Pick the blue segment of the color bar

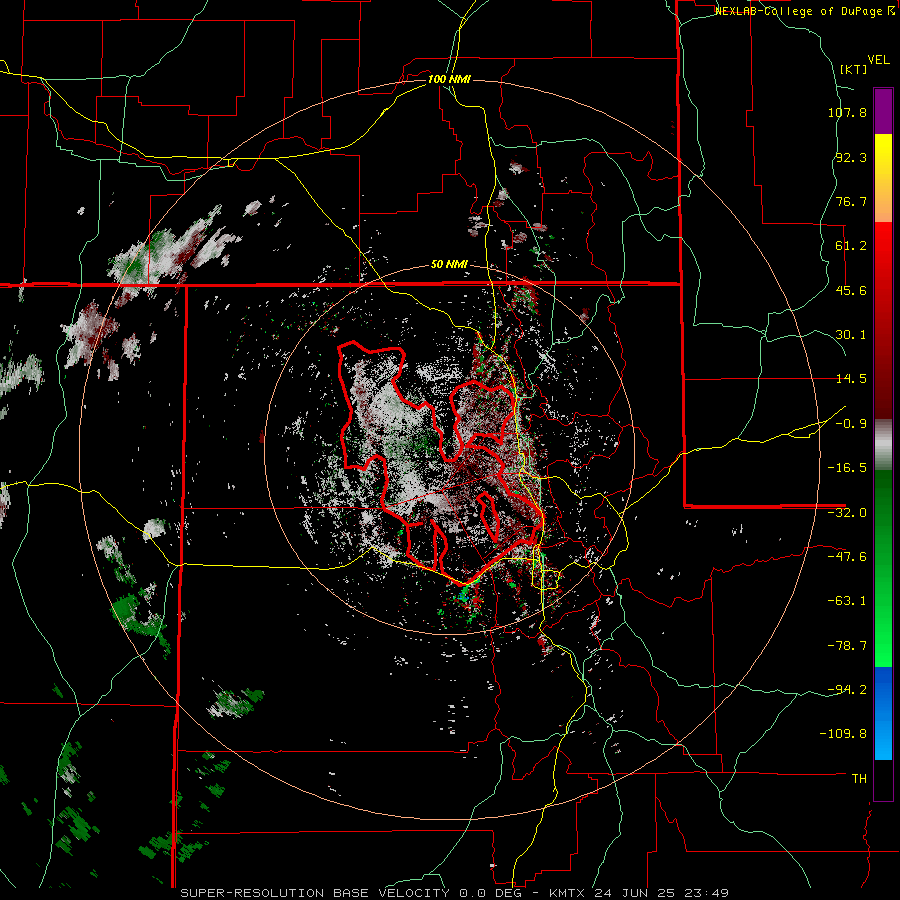[x=883, y=713]
